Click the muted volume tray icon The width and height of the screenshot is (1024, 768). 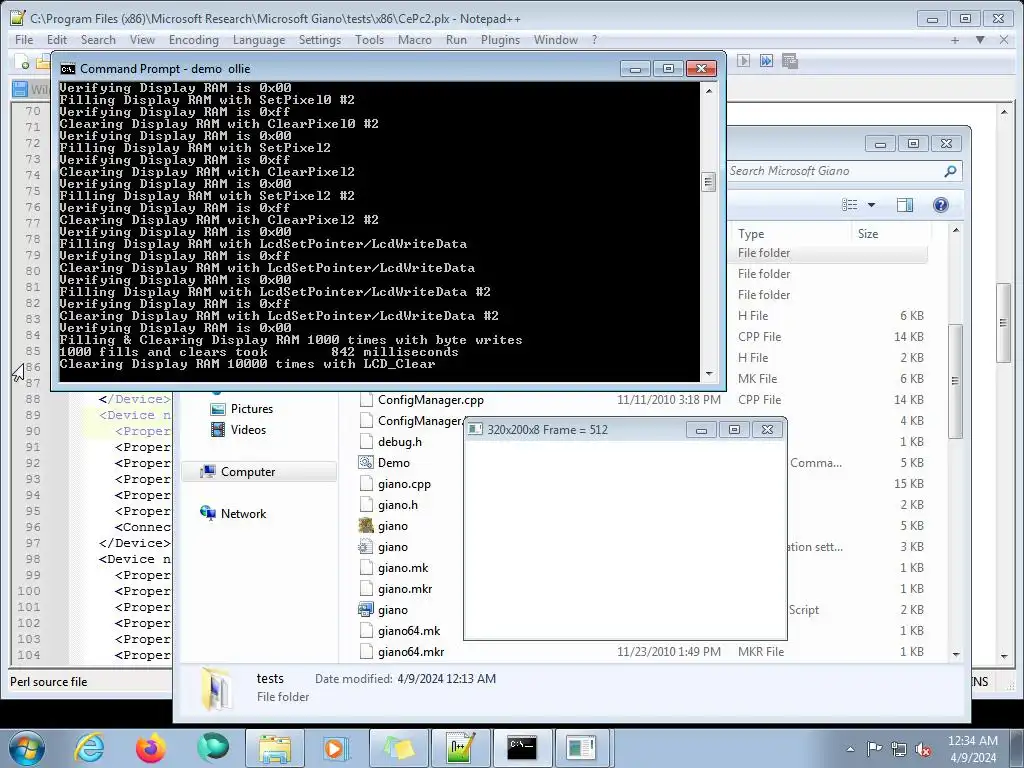[x=923, y=749]
